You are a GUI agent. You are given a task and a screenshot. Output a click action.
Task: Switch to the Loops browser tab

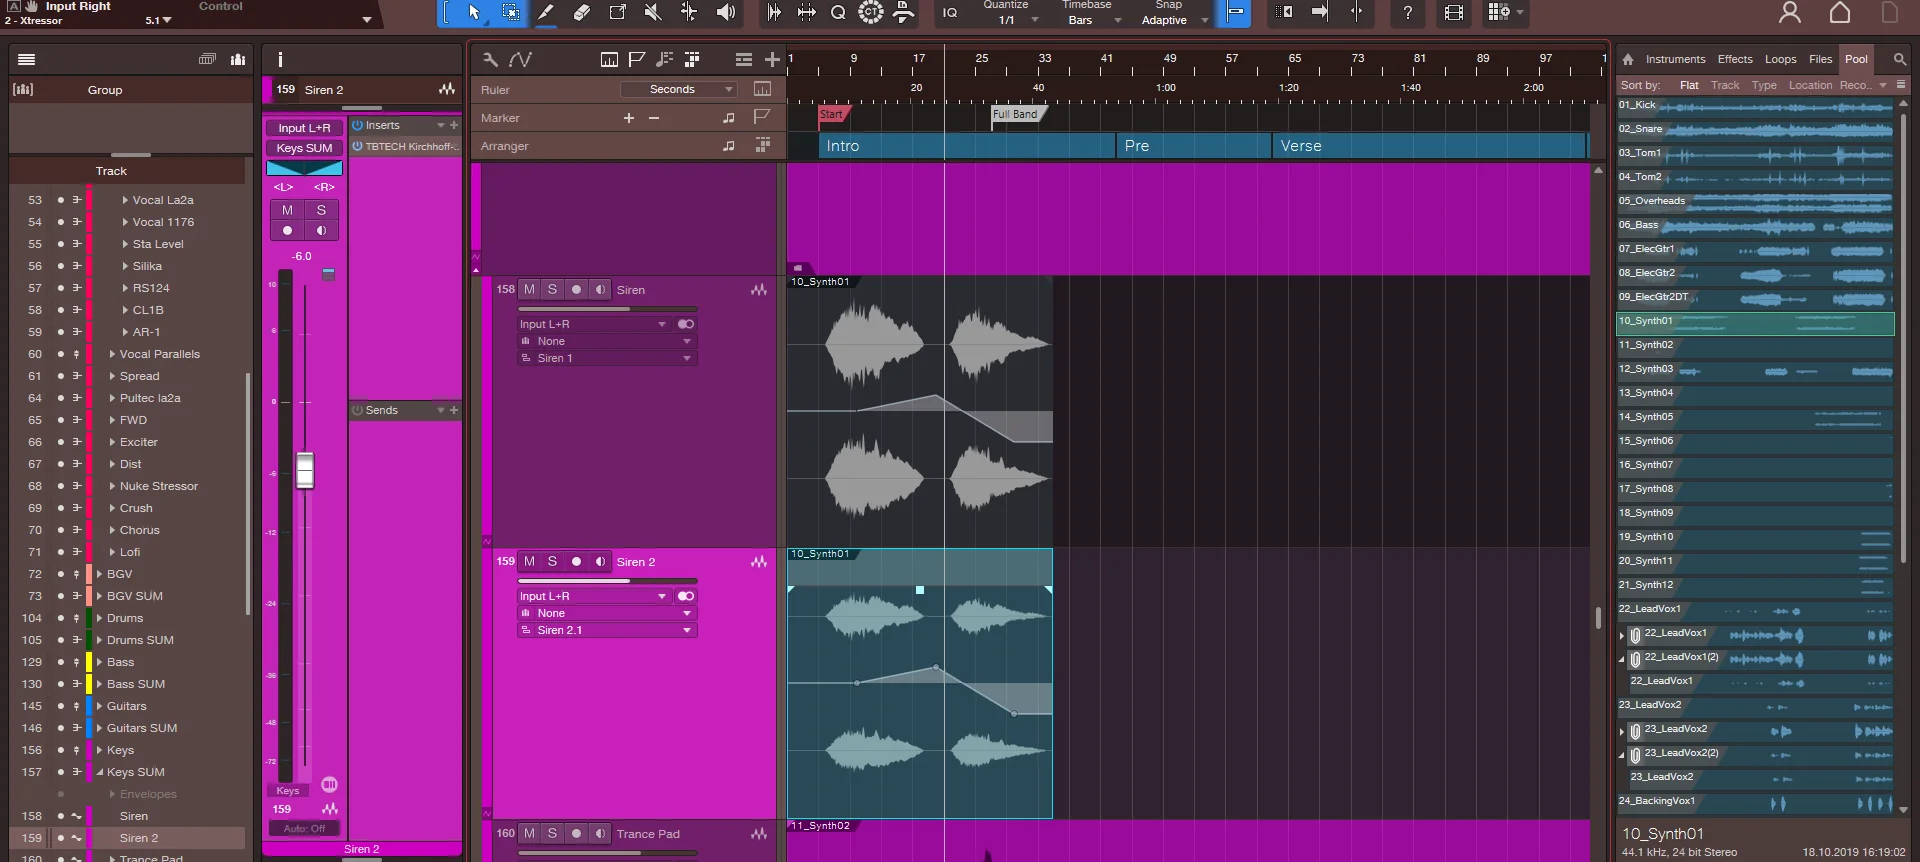click(x=1780, y=59)
